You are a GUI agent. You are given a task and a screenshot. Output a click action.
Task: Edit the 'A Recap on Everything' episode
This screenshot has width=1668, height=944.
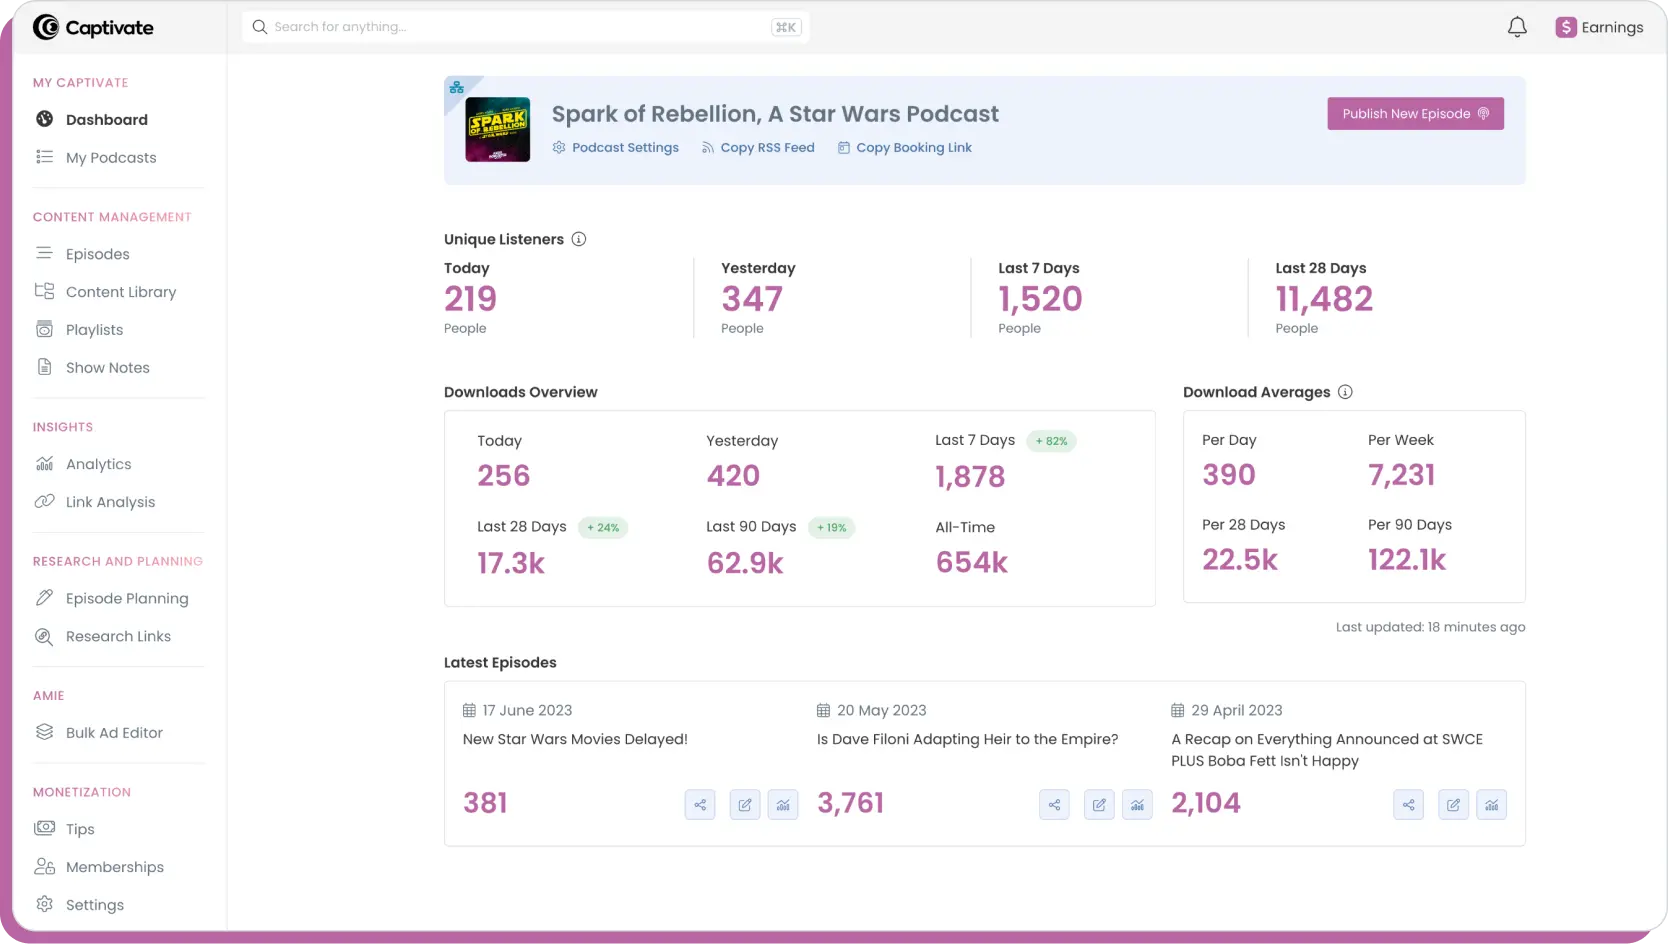coord(1453,804)
